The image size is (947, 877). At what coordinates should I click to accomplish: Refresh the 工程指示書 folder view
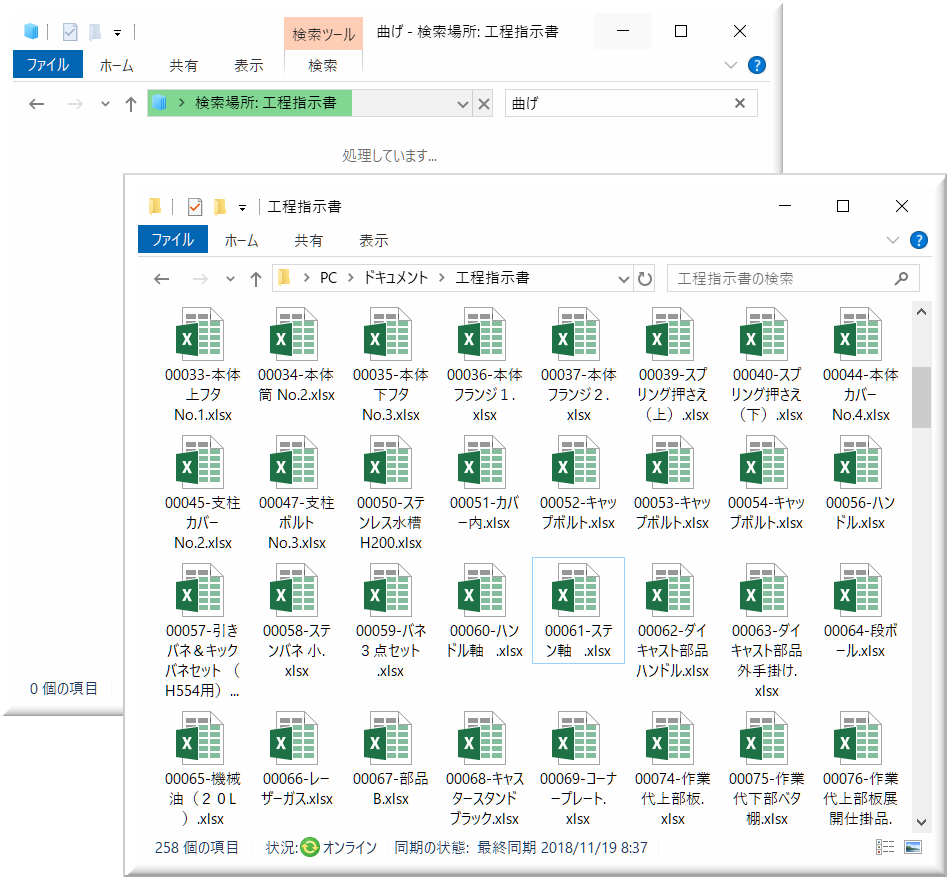[x=645, y=278]
